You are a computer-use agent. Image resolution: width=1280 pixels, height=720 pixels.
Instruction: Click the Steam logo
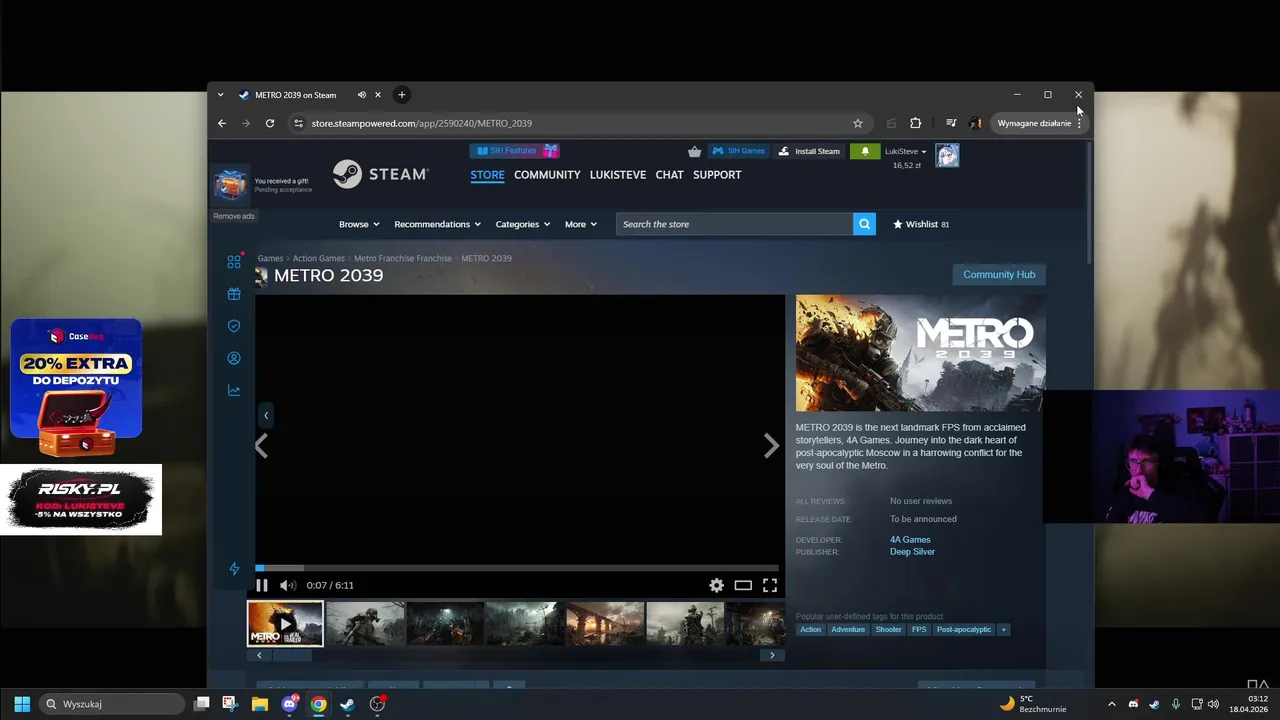point(380,174)
